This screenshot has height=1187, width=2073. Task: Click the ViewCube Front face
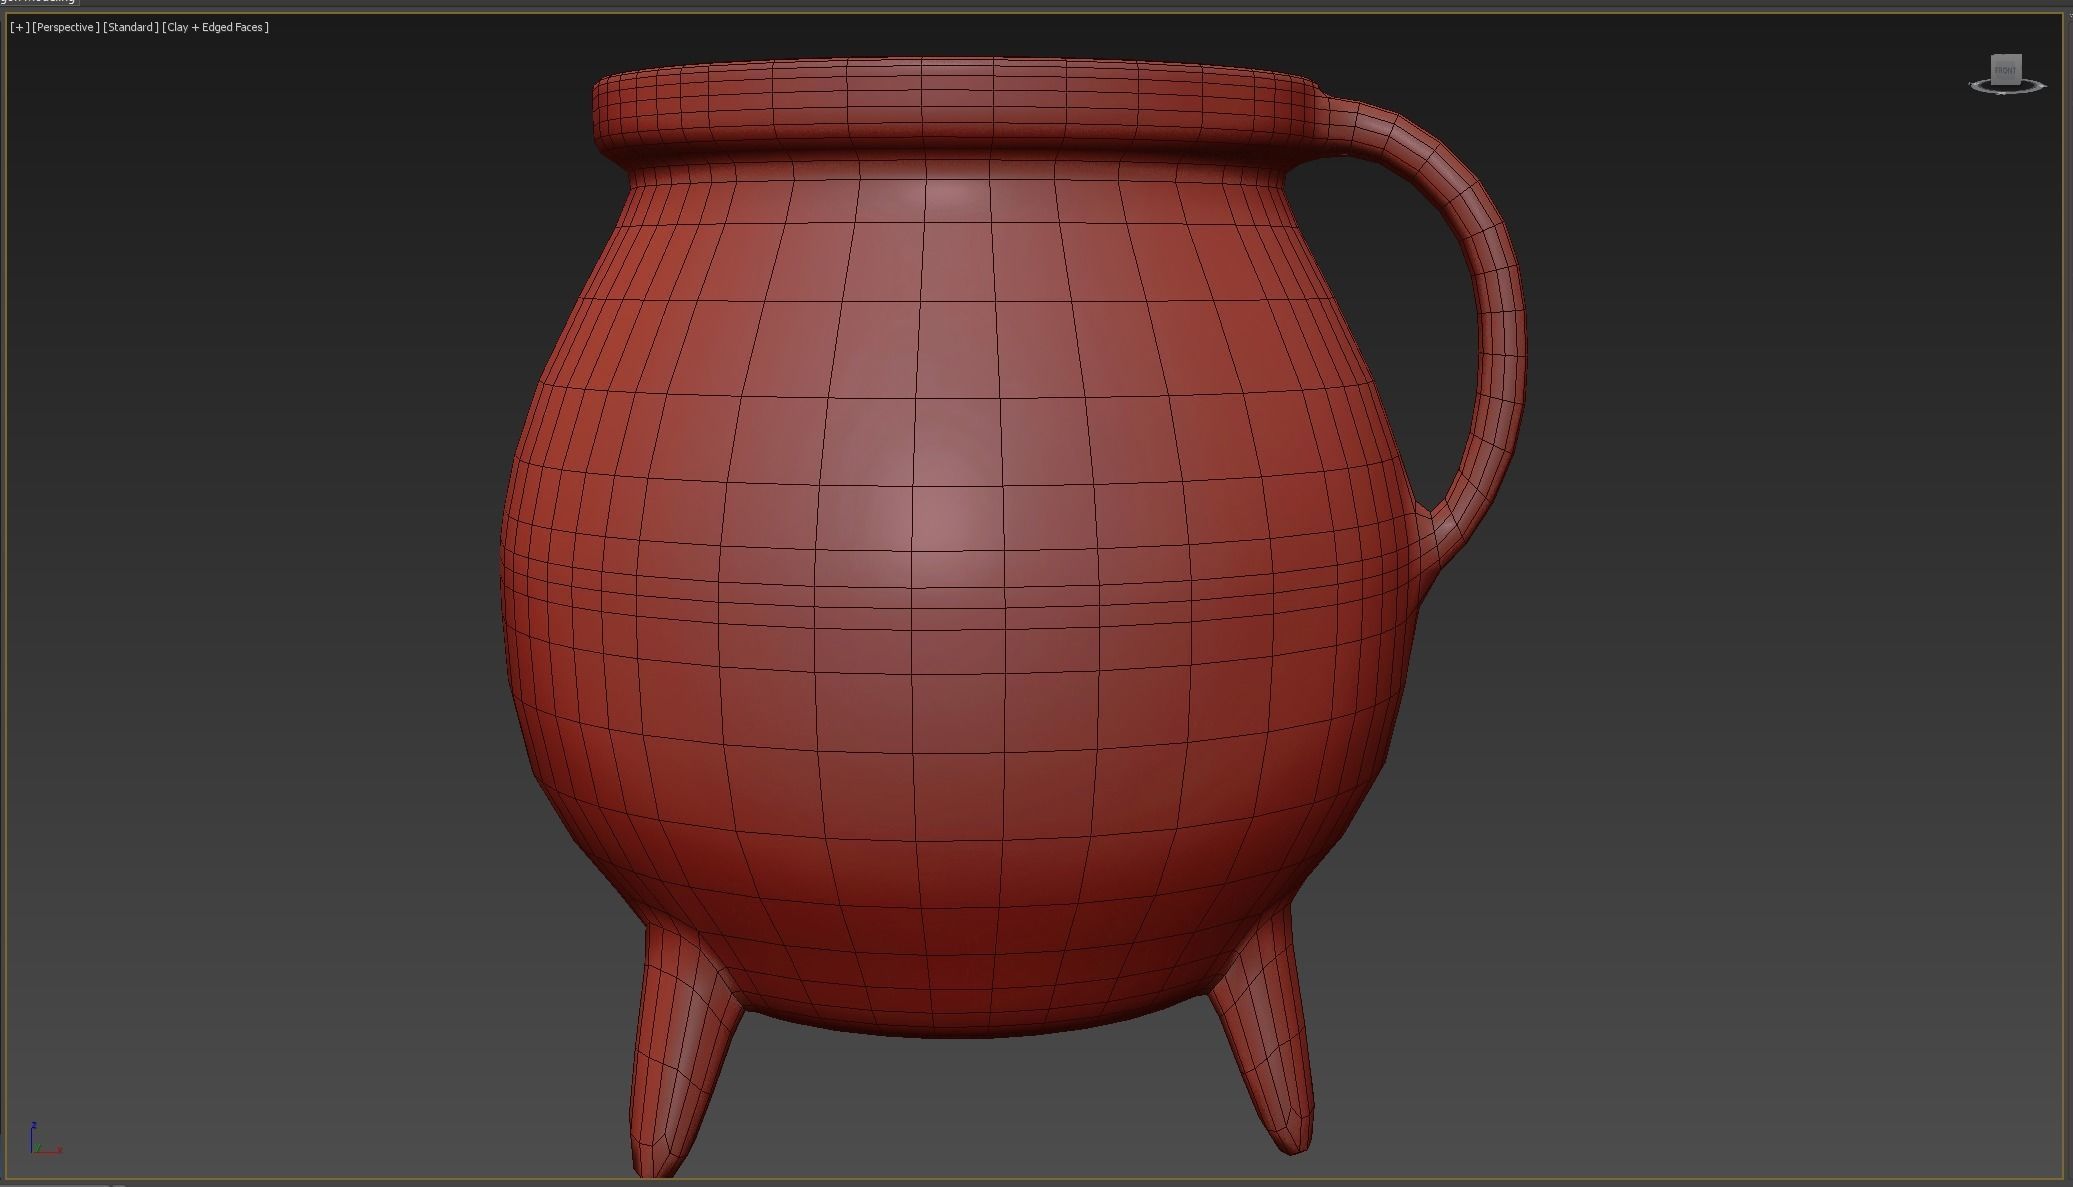click(2005, 70)
